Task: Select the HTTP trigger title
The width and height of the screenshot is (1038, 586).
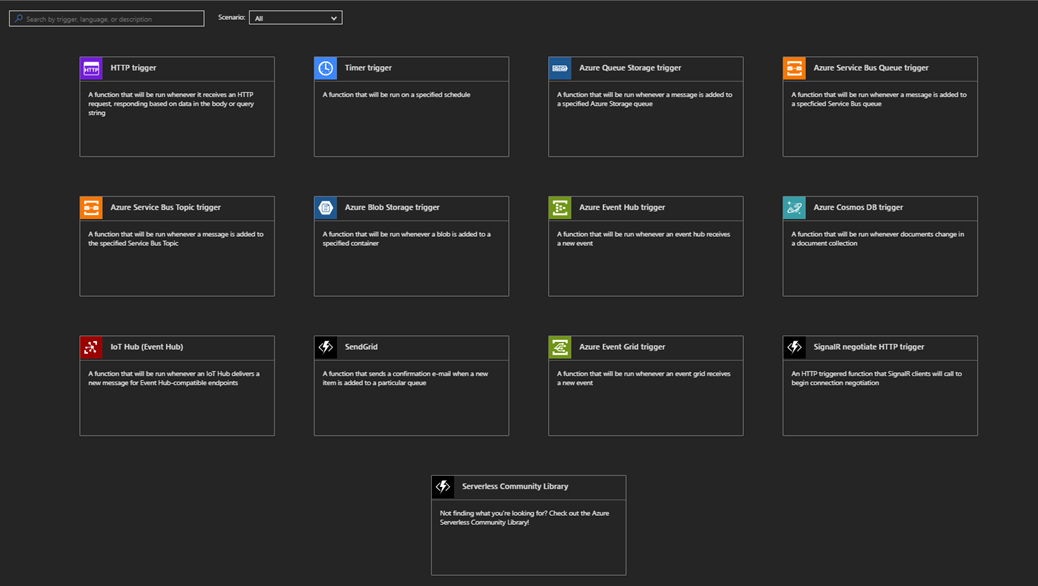Action: 133,68
